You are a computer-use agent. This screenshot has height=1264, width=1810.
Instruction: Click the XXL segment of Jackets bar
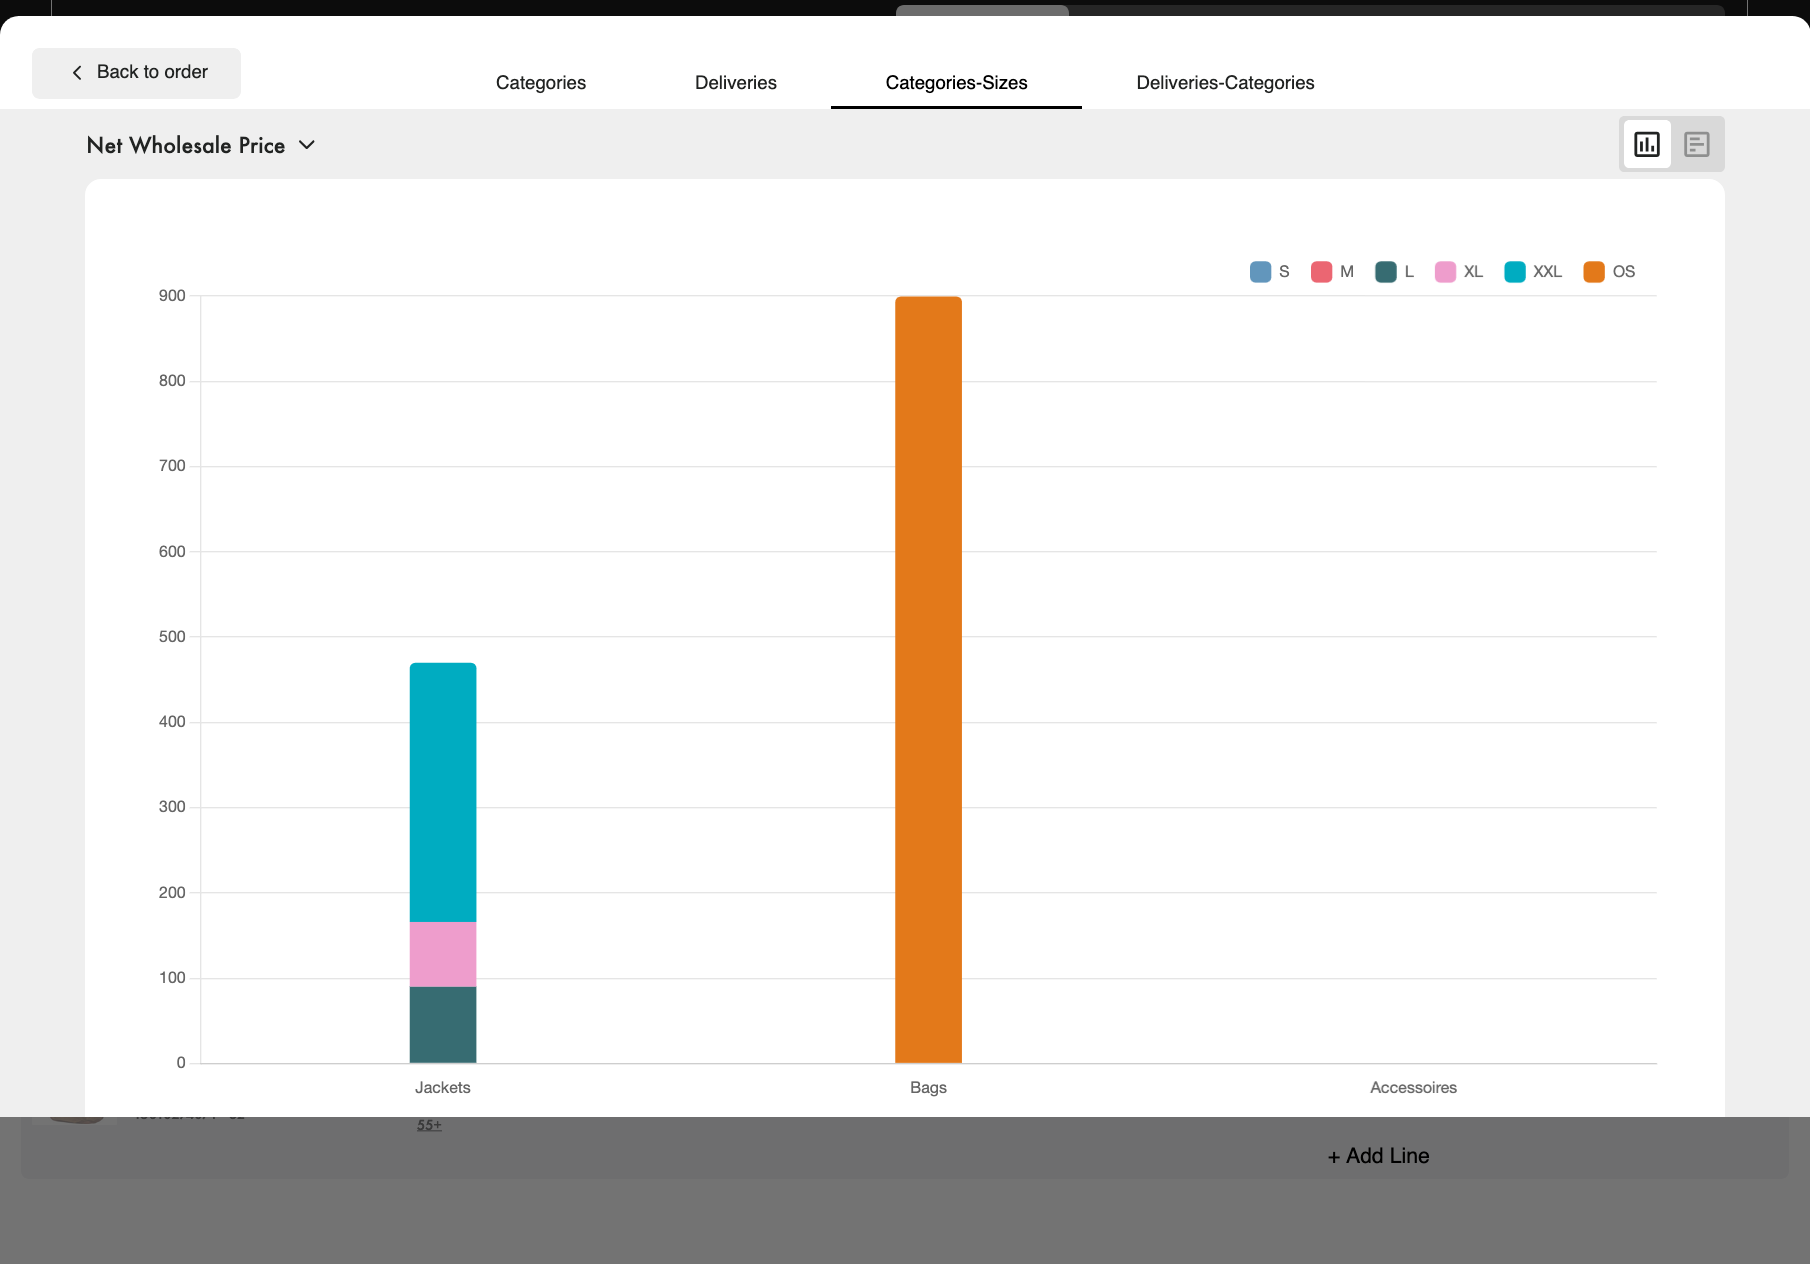[x=443, y=792]
